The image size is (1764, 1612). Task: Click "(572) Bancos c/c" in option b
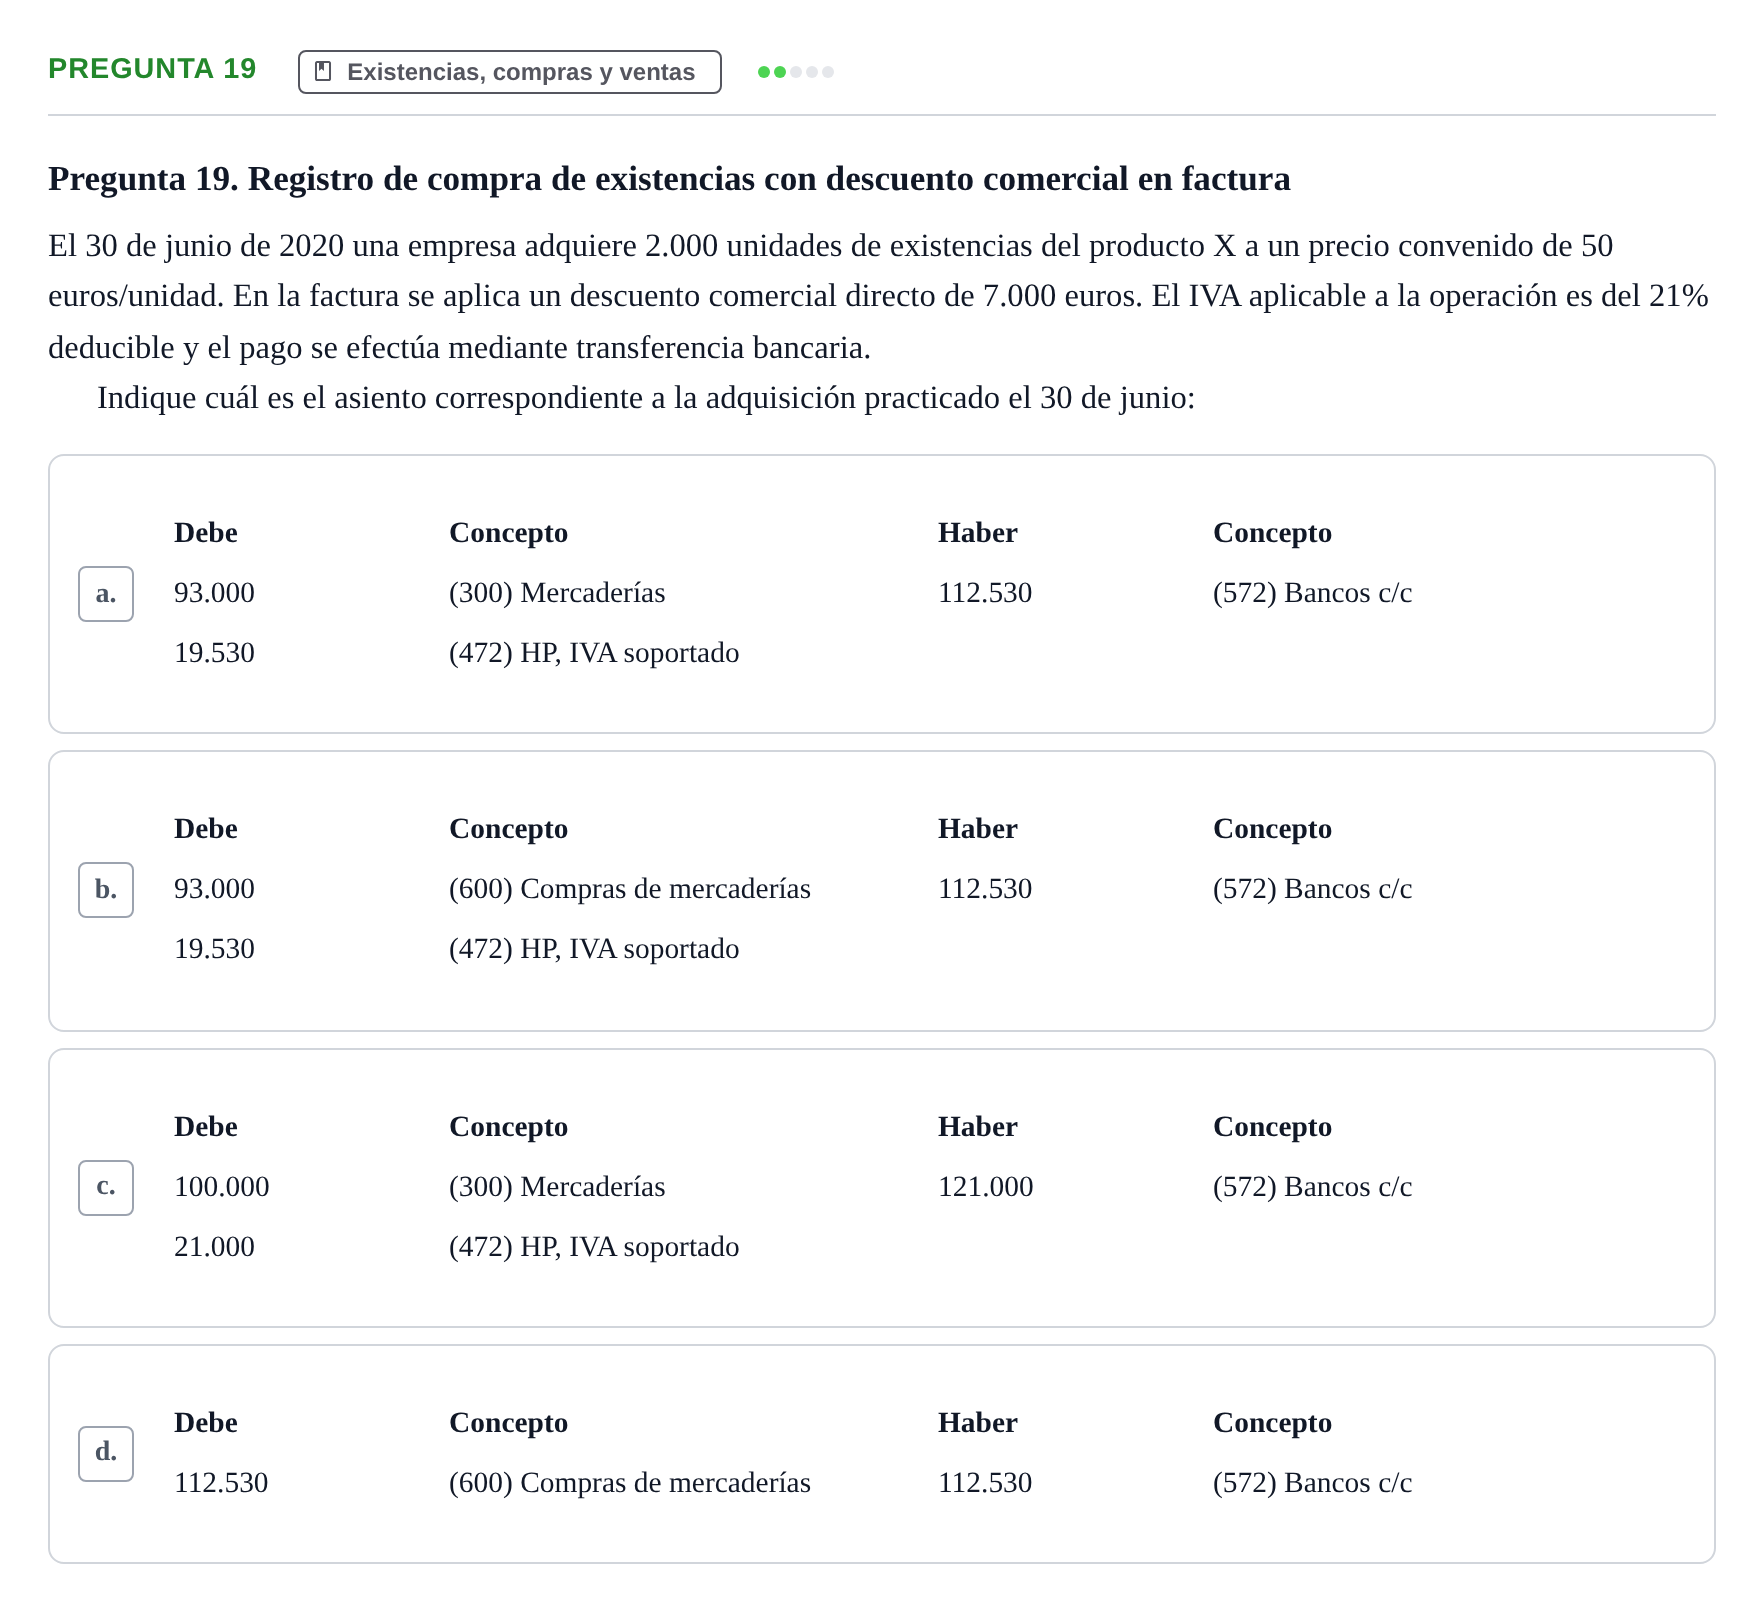coord(1313,889)
